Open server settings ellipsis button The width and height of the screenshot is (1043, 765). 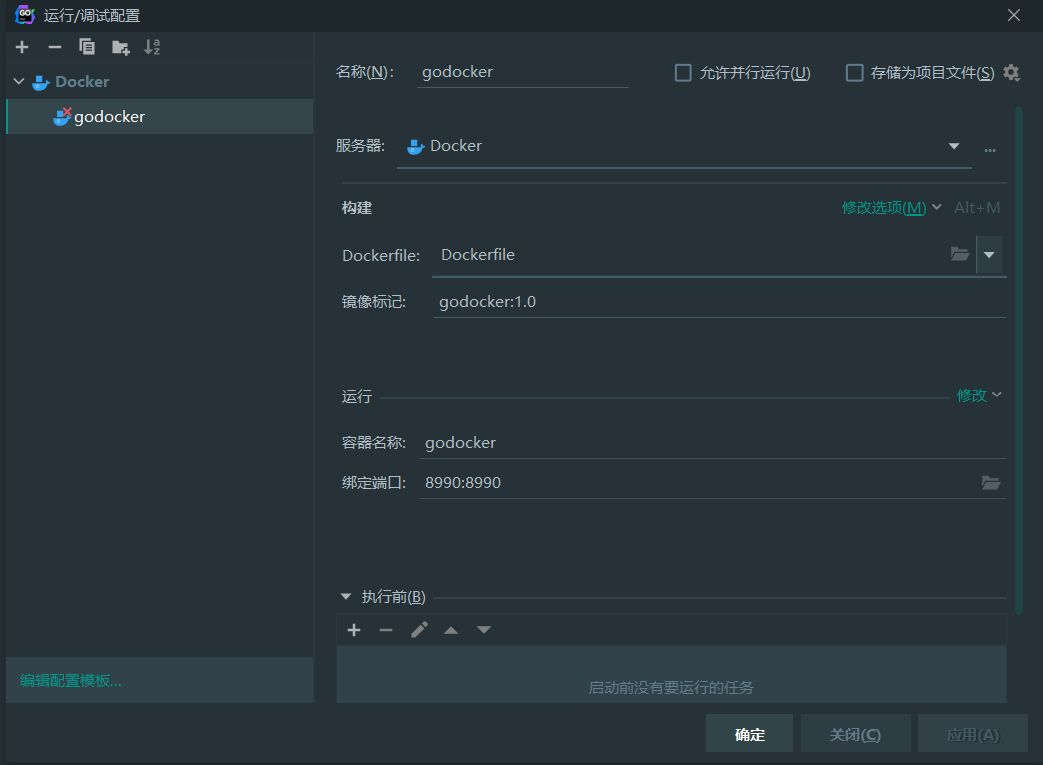coord(990,150)
